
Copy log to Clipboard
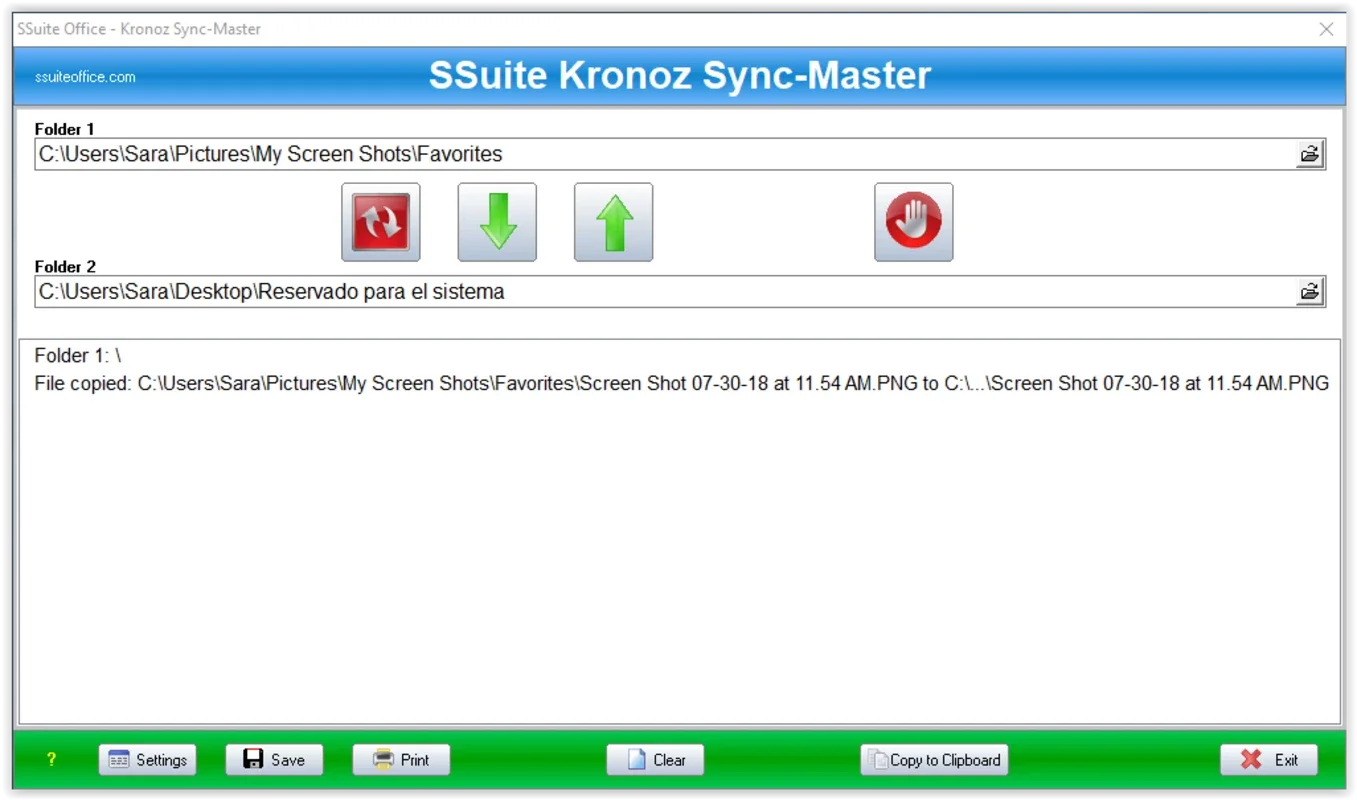[x=934, y=760]
